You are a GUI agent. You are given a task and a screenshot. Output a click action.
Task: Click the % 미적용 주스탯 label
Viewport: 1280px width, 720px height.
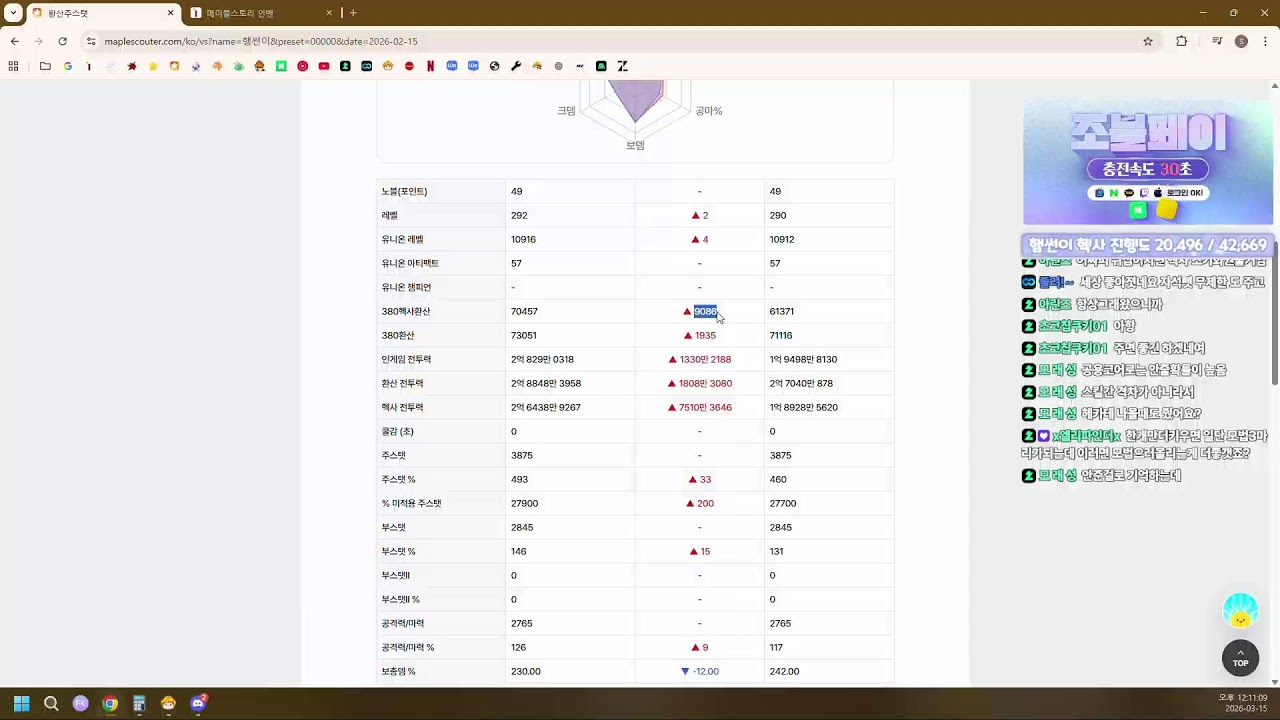click(411, 503)
